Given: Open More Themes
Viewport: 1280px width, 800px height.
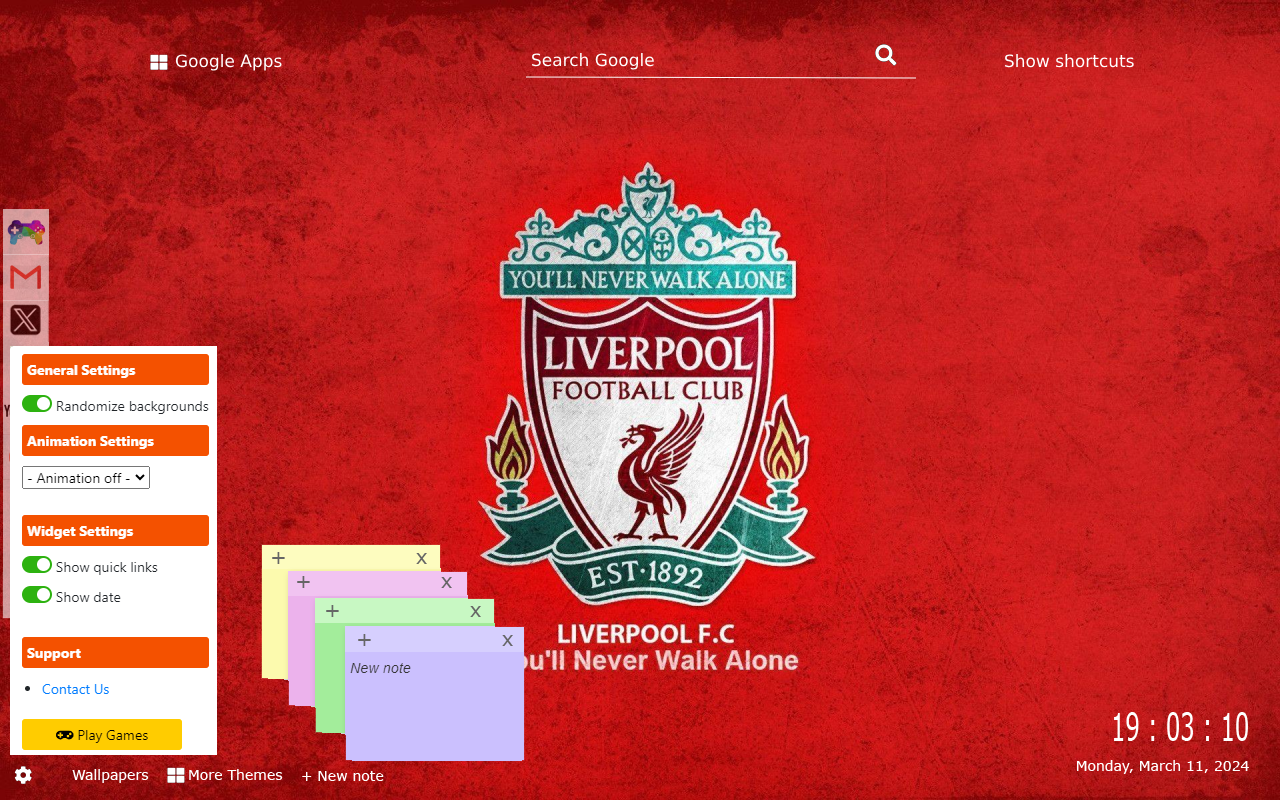Looking at the screenshot, I should 225,775.
